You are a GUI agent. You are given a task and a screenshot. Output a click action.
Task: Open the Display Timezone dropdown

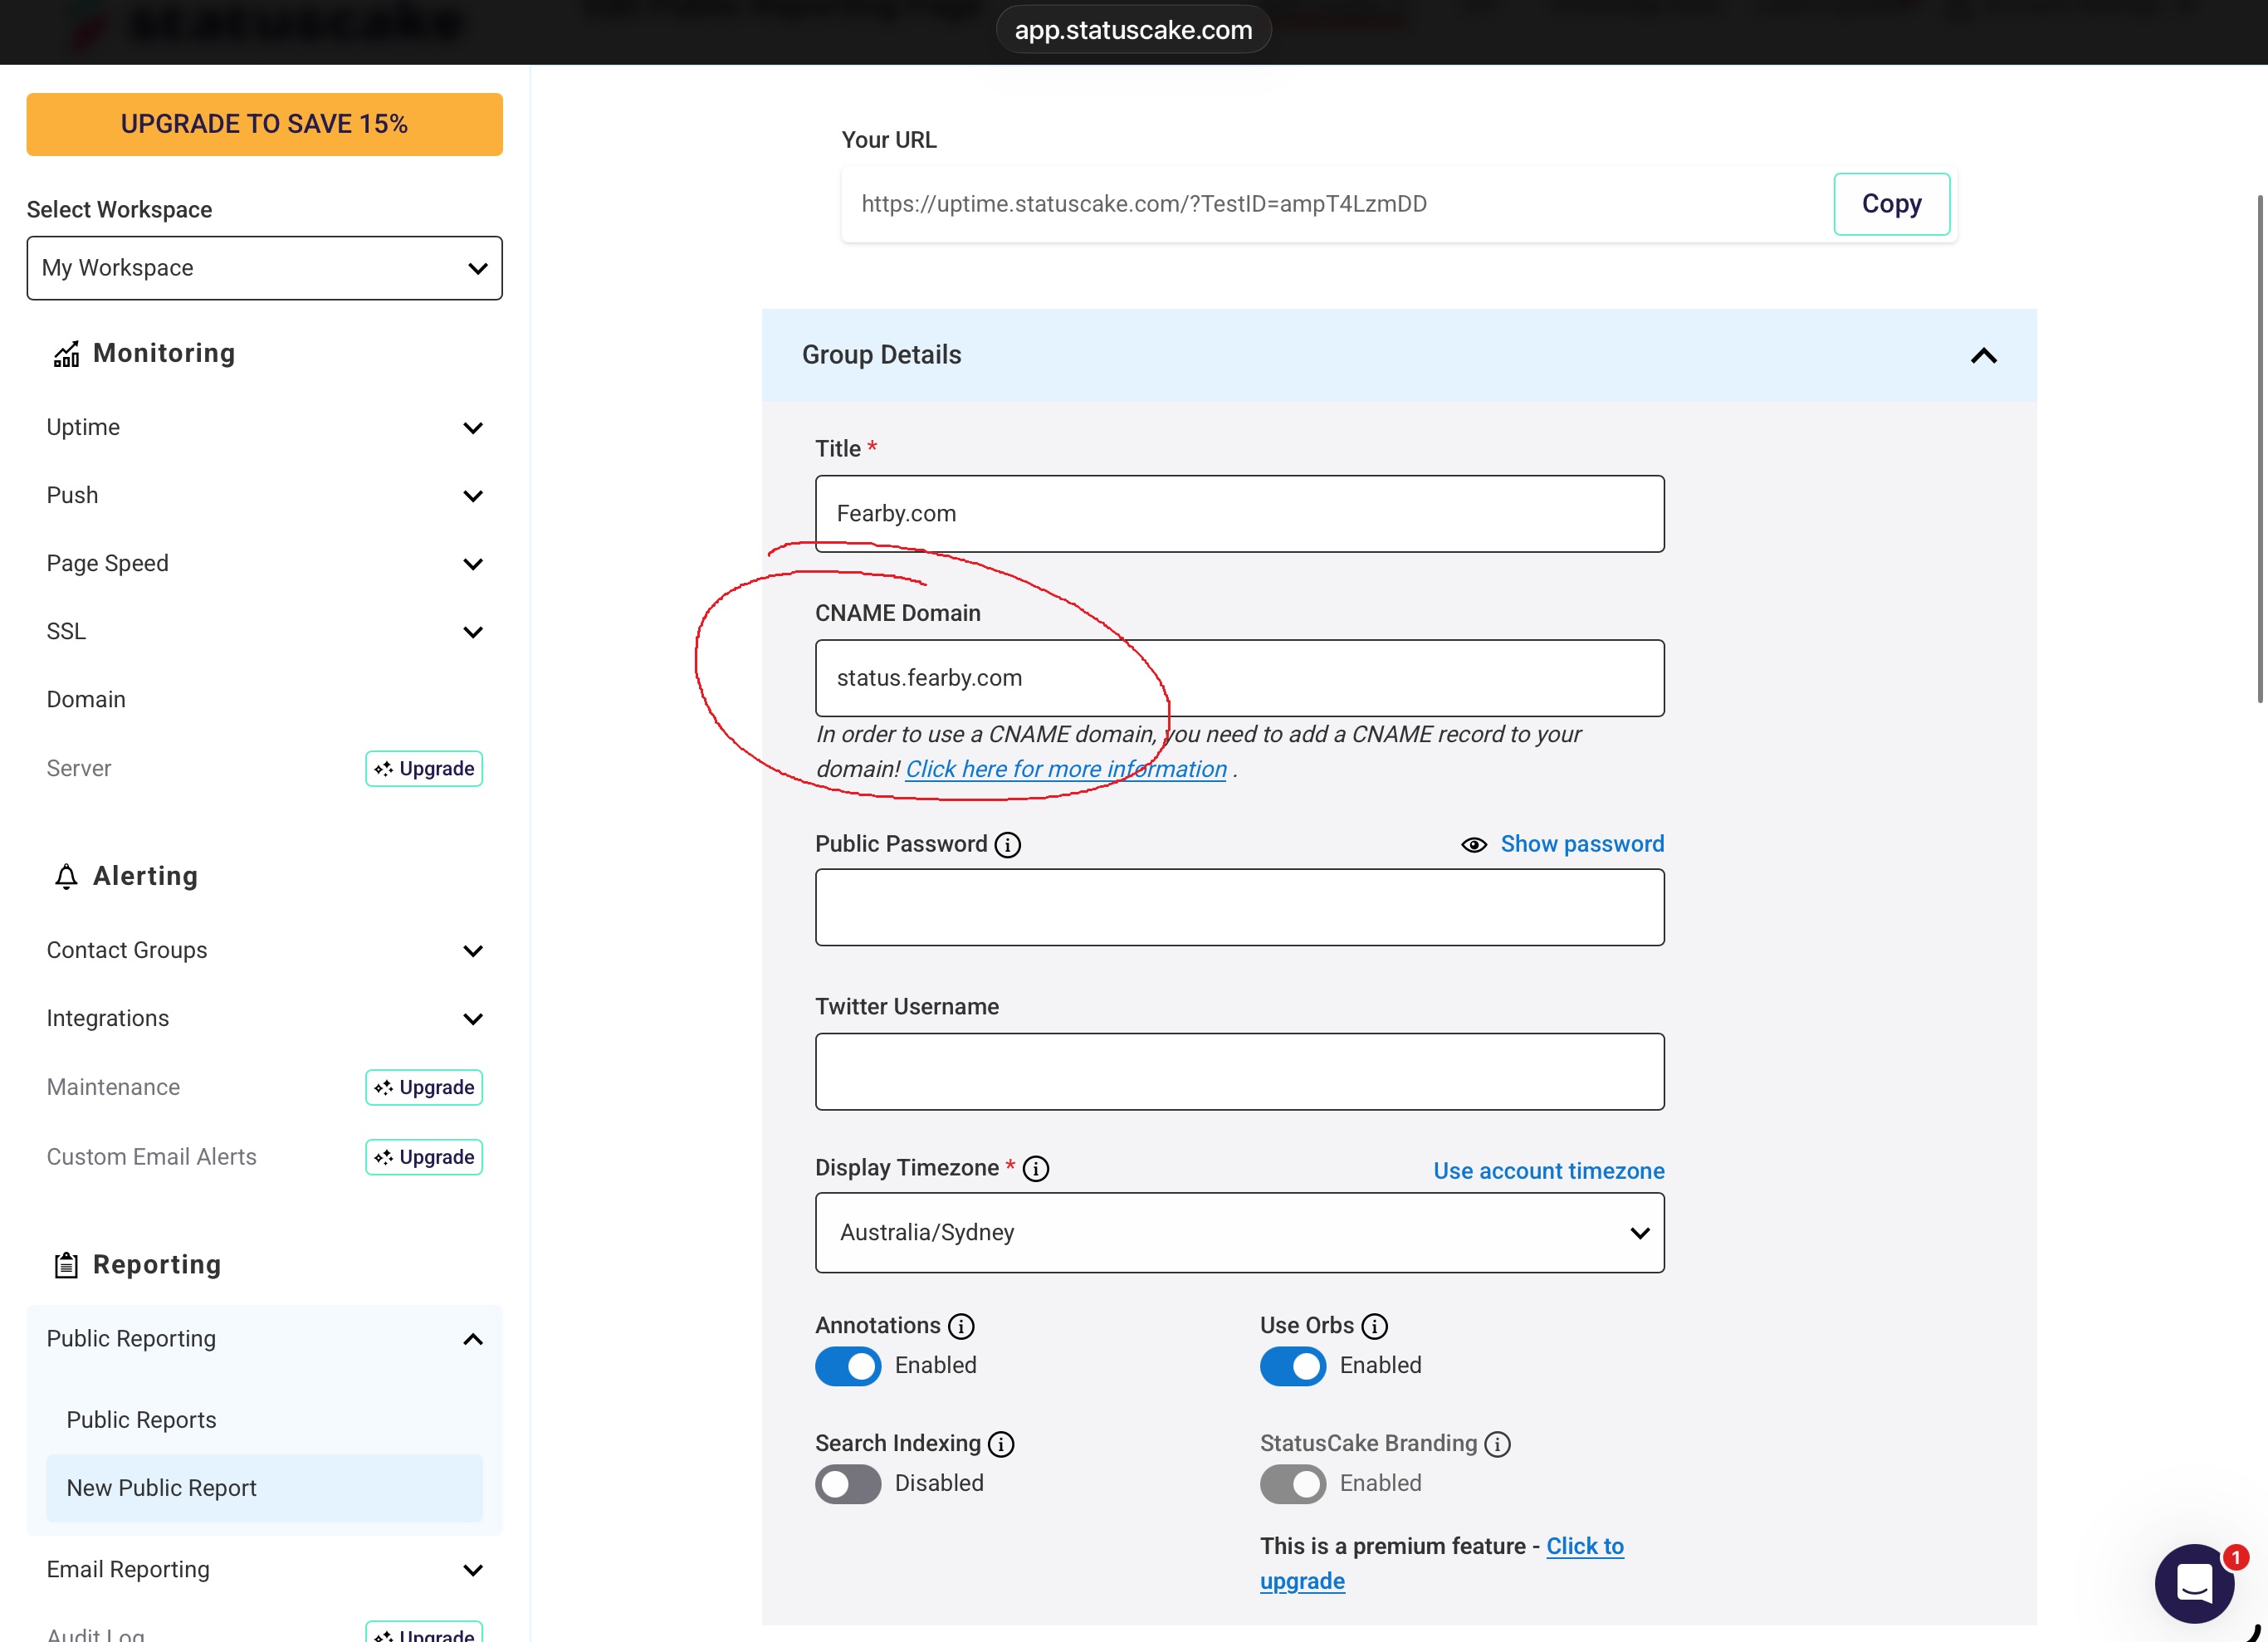1239,1232
